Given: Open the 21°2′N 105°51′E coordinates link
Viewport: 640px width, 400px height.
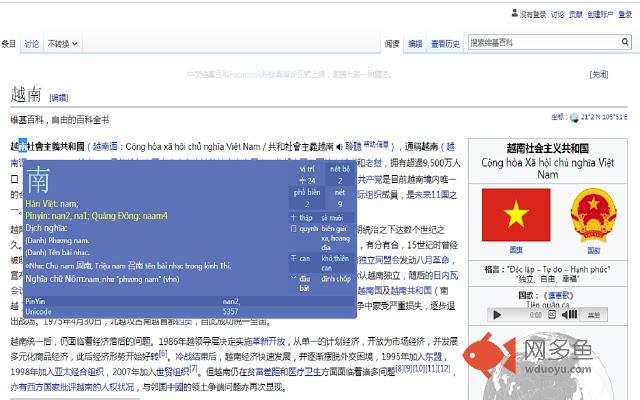Looking at the screenshot, I should (x=604, y=117).
